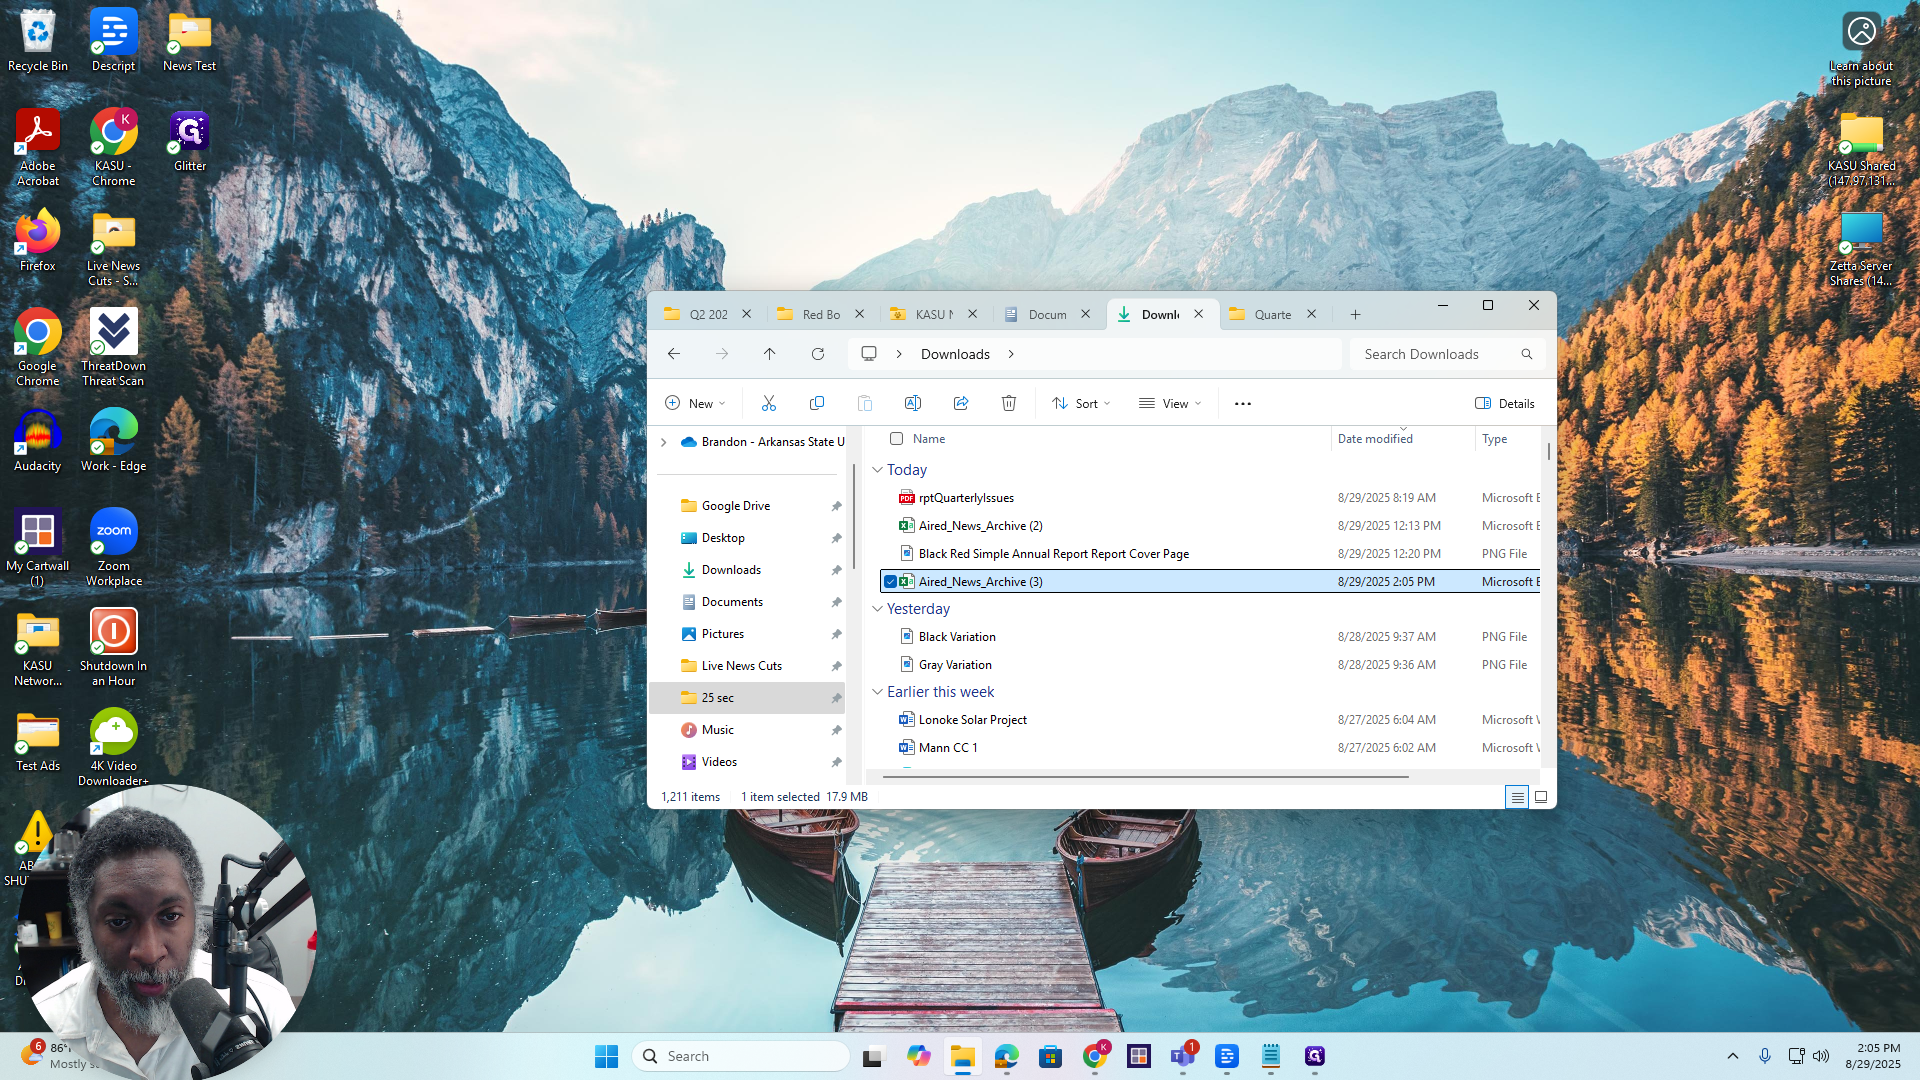Click the Refresh button in navigation bar
The width and height of the screenshot is (1920, 1080).
[817, 354]
